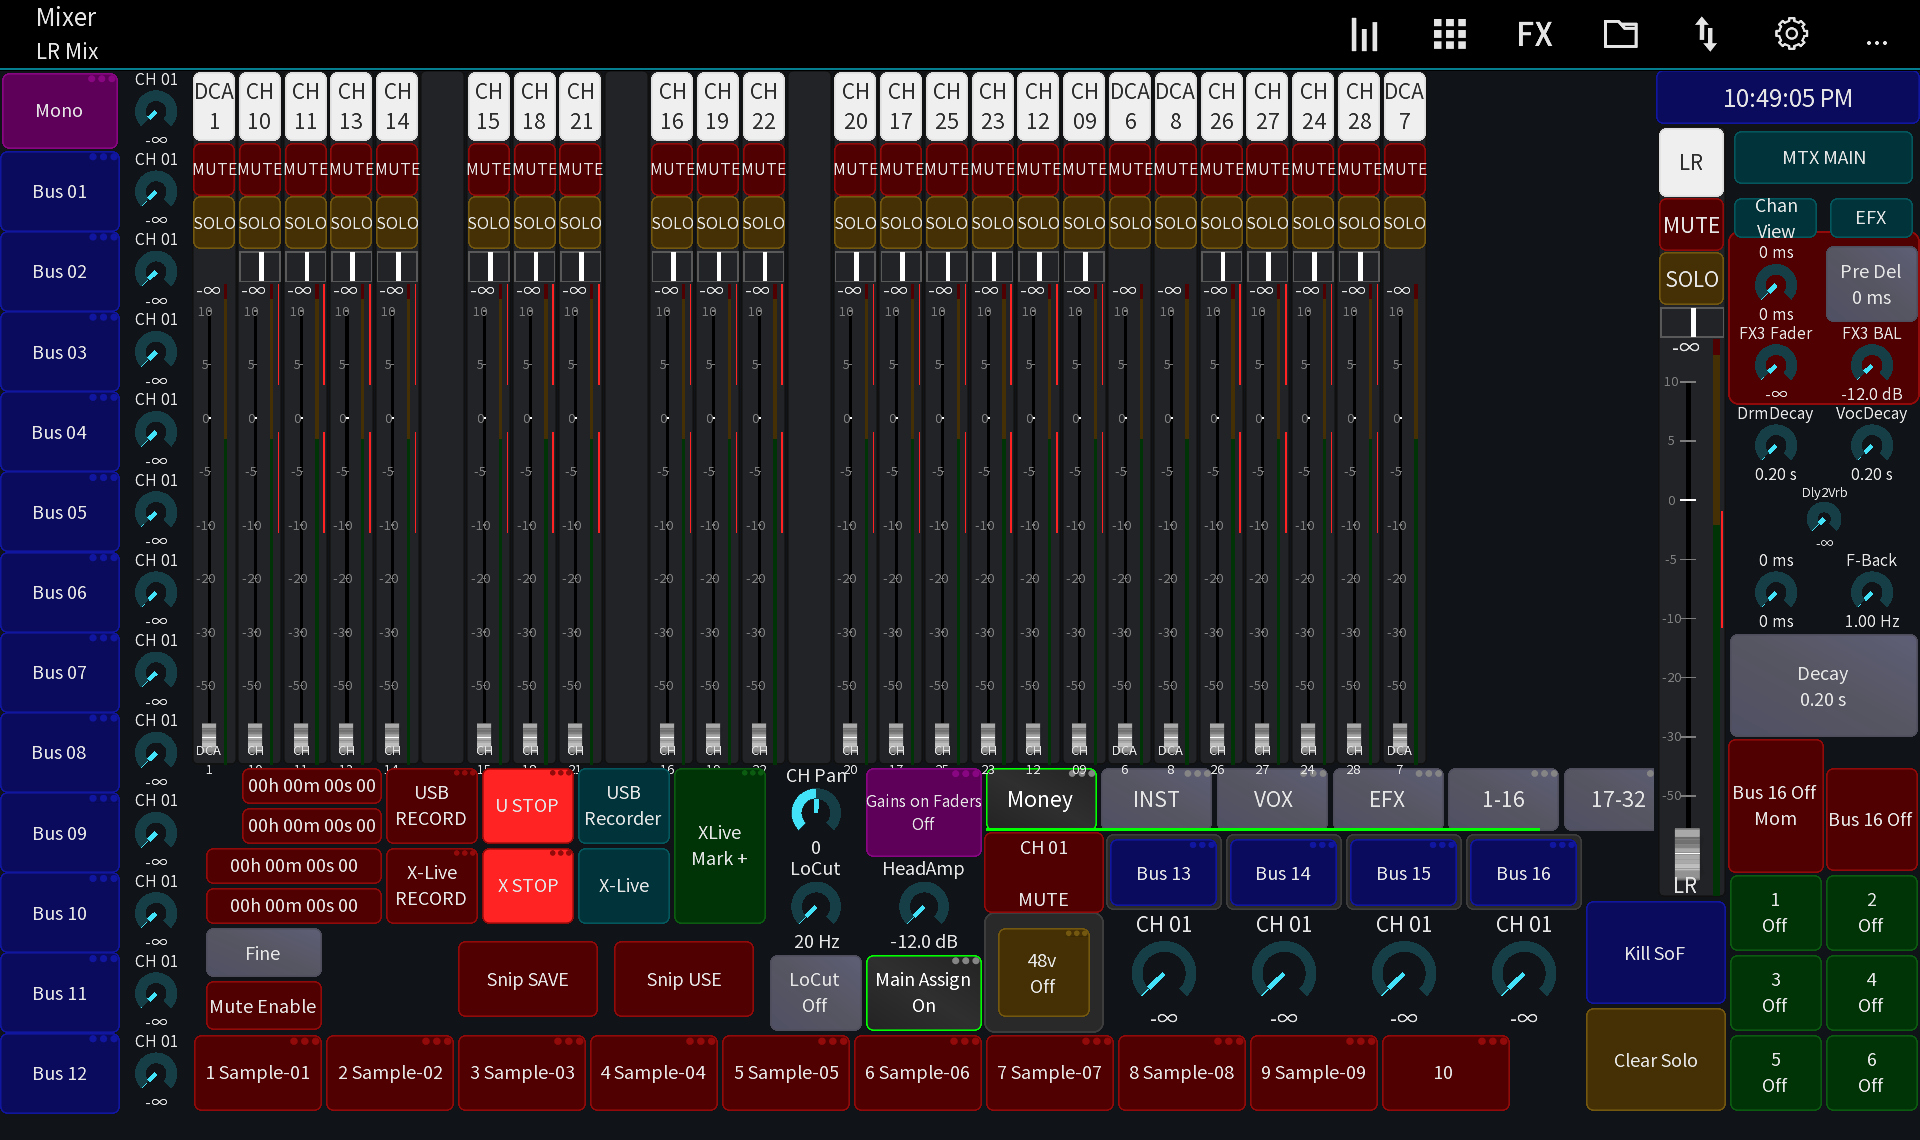Screen dimensions: 1920x1140
Task: Open the settings gear
Action: (1791, 35)
